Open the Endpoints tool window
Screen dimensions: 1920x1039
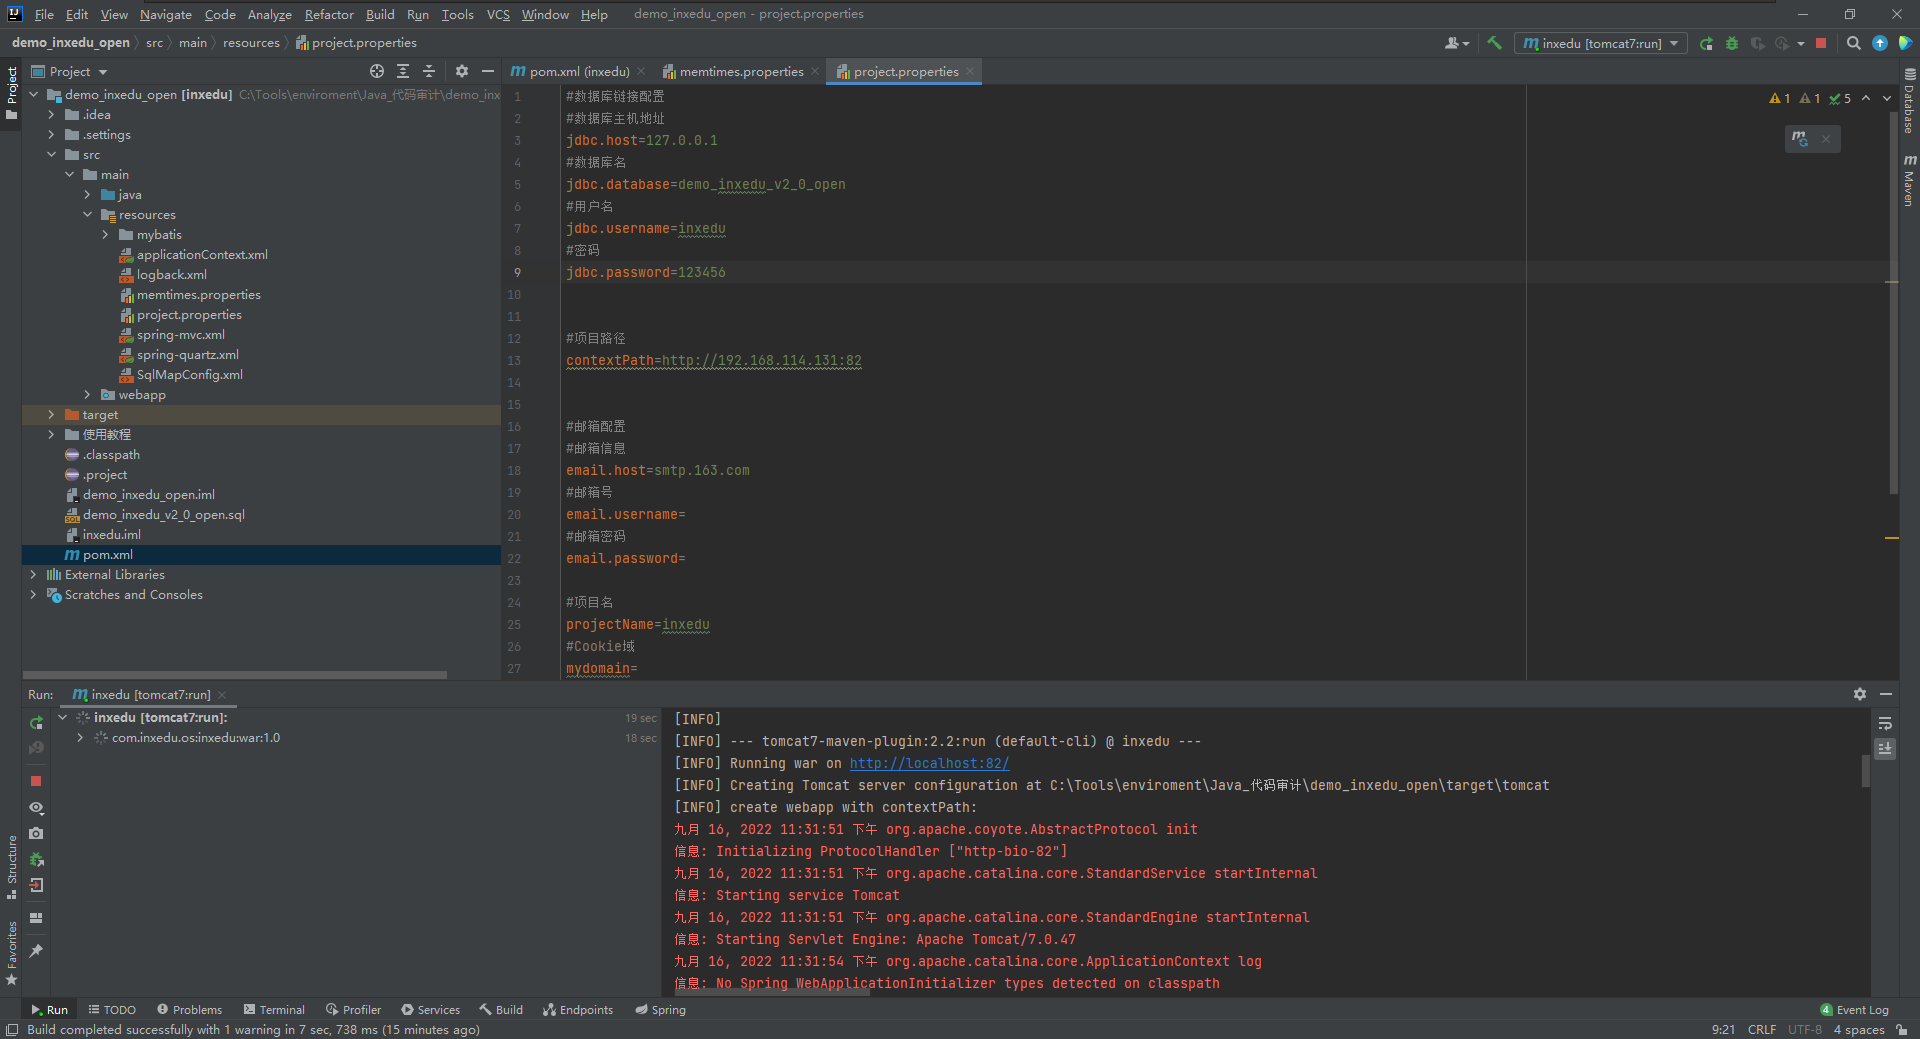(578, 1010)
